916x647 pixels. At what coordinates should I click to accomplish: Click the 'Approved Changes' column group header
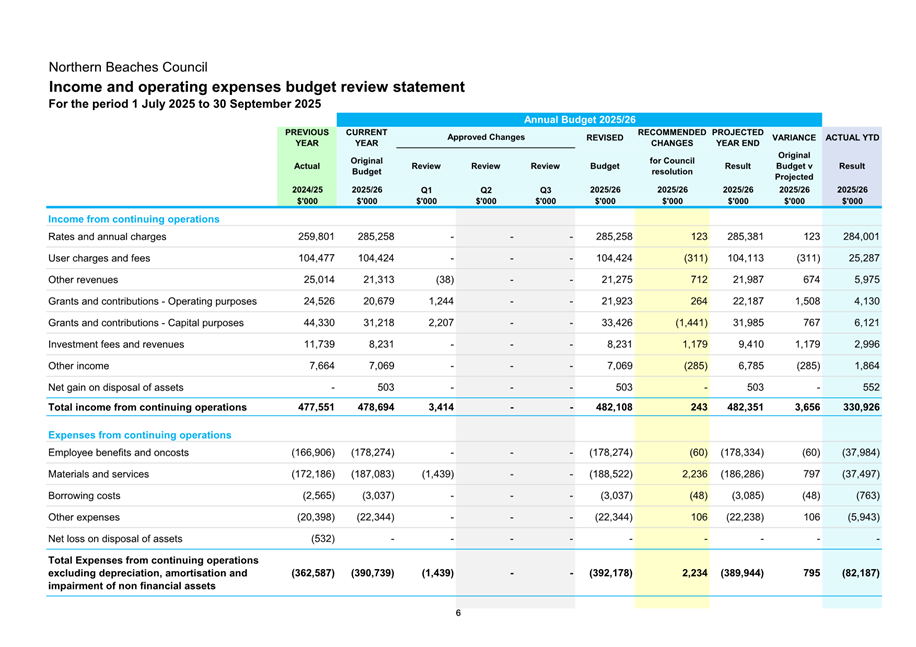coord(485,137)
